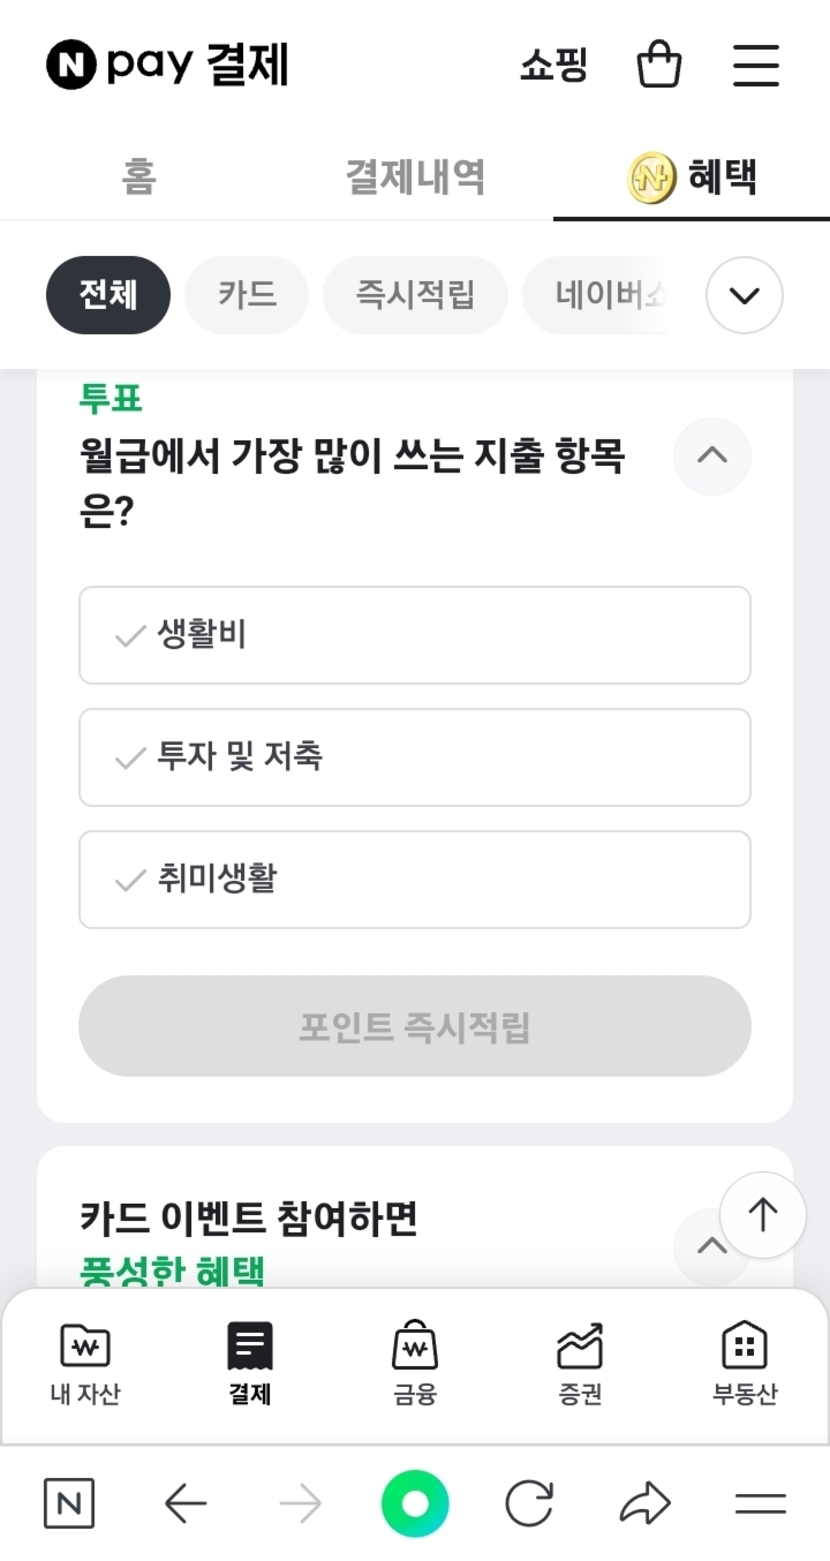The width and height of the screenshot is (830, 1561).
Task: Select the 취미생활 vote option
Action: [414, 879]
